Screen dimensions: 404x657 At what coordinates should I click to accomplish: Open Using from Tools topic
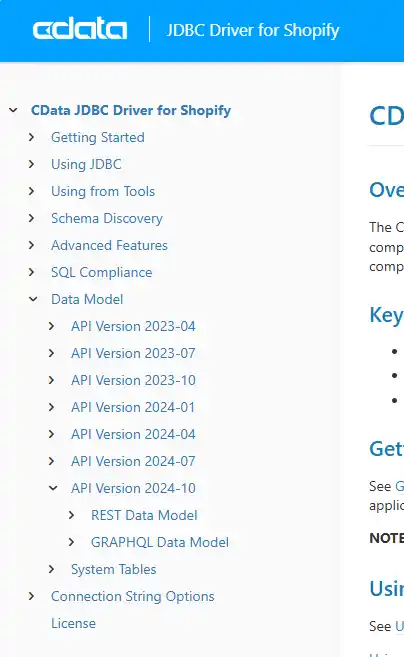pyautogui.click(x=103, y=191)
